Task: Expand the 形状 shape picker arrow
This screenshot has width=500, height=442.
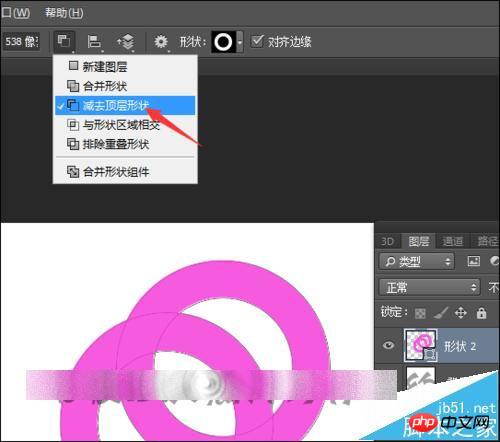Action: coord(240,42)
